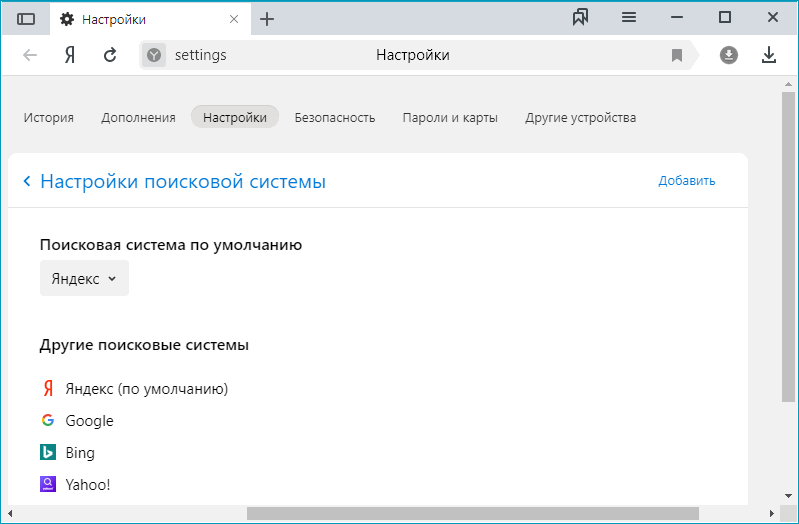
Task: Bookmark this page with flag icon
Action: click(x=677, y=55)
